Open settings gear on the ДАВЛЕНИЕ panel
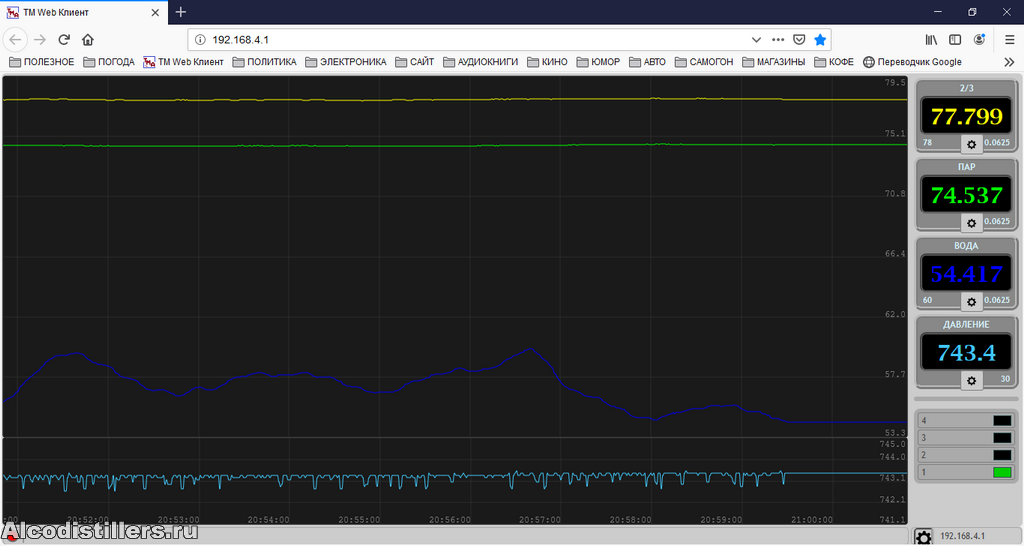The width and height of the screenshot is (1024, 546). tap(971, 380)
